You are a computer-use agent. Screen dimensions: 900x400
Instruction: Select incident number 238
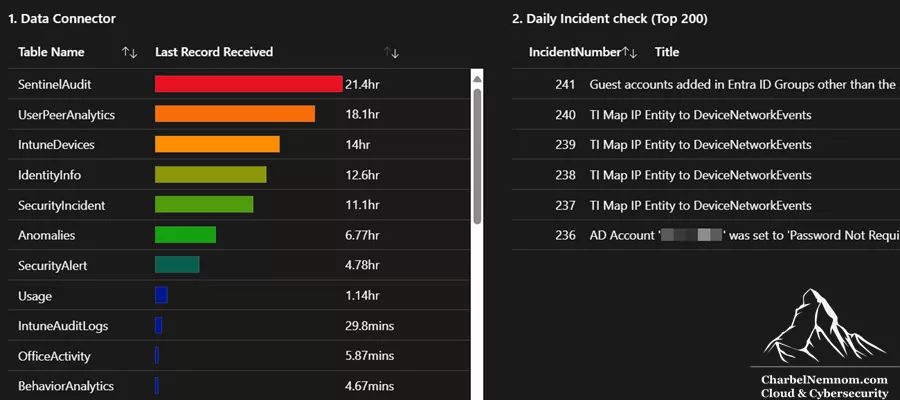(565, 175)
